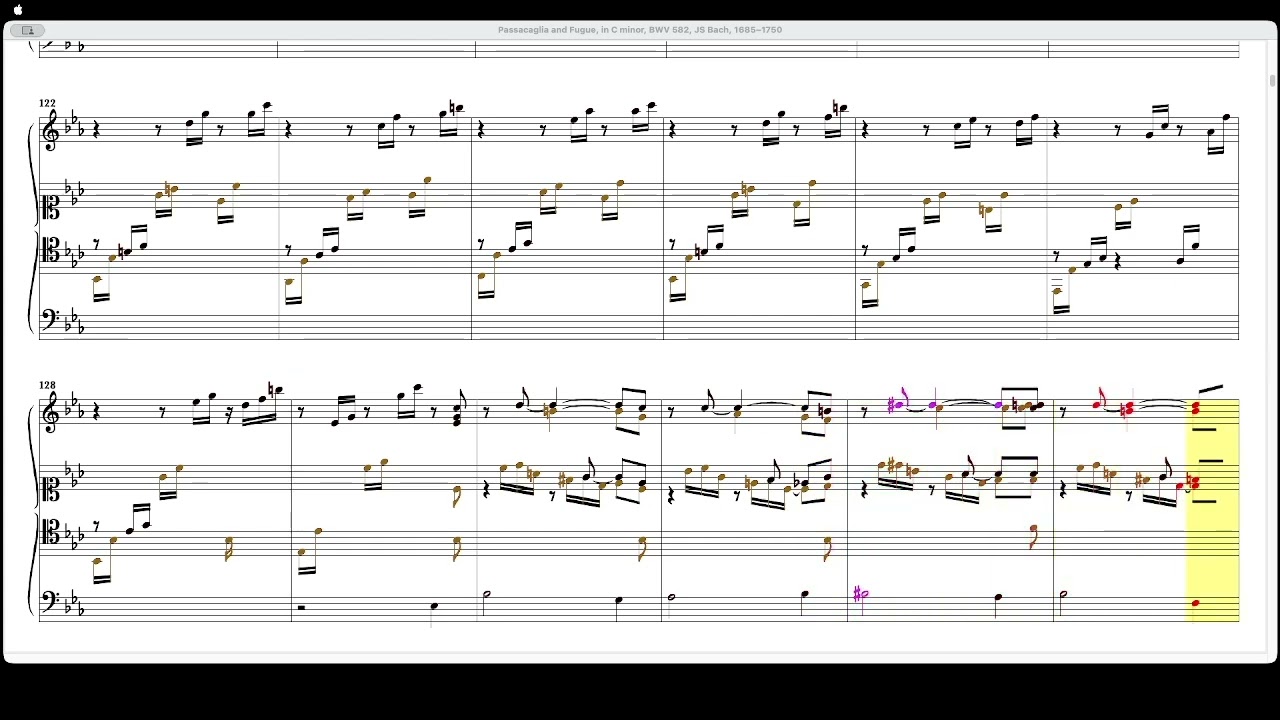Click the vertical scrollbar thumb
The width and height of the screenshot is (1280, 720).
pos(1272,80)
